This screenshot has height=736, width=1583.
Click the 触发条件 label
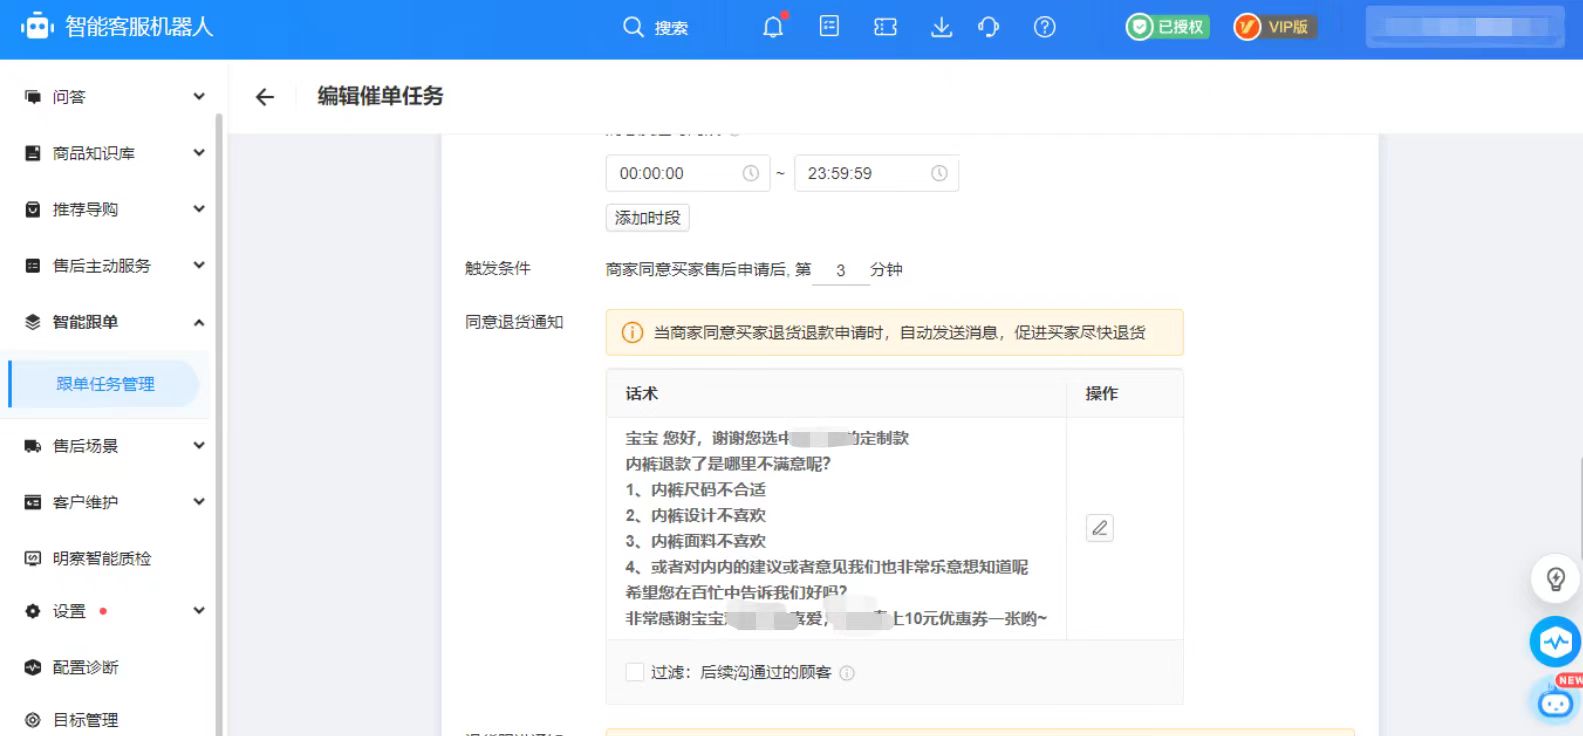498,268
